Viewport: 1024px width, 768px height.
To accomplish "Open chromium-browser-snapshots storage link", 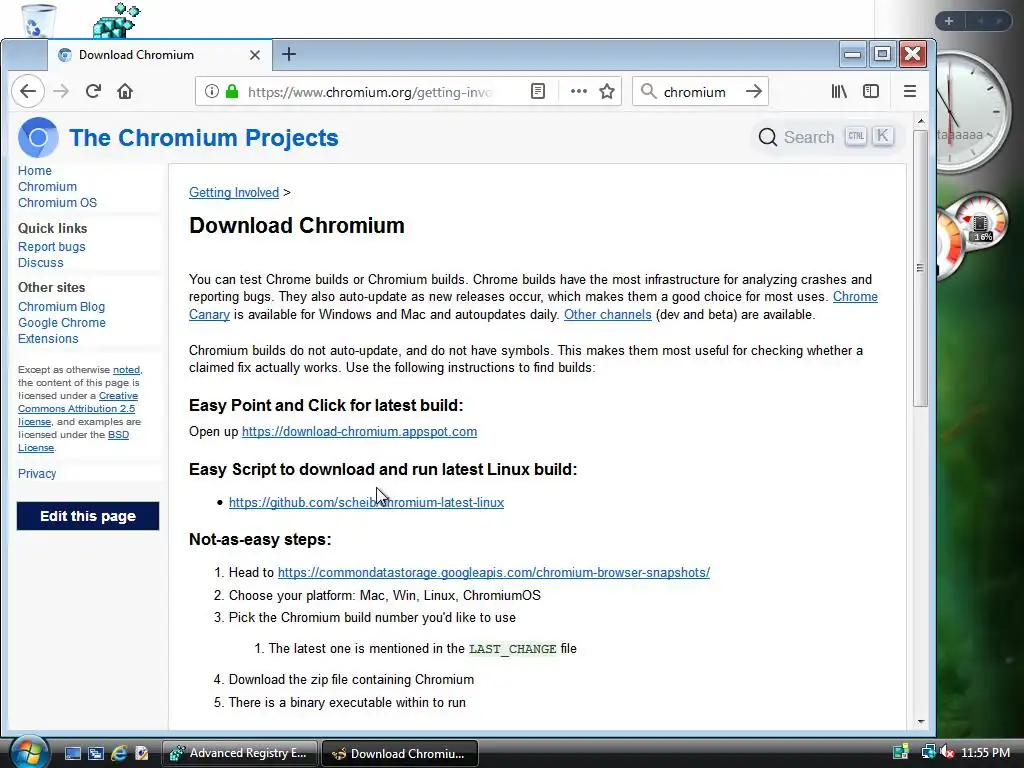I will pyautogui.click(x=494, y=573).
